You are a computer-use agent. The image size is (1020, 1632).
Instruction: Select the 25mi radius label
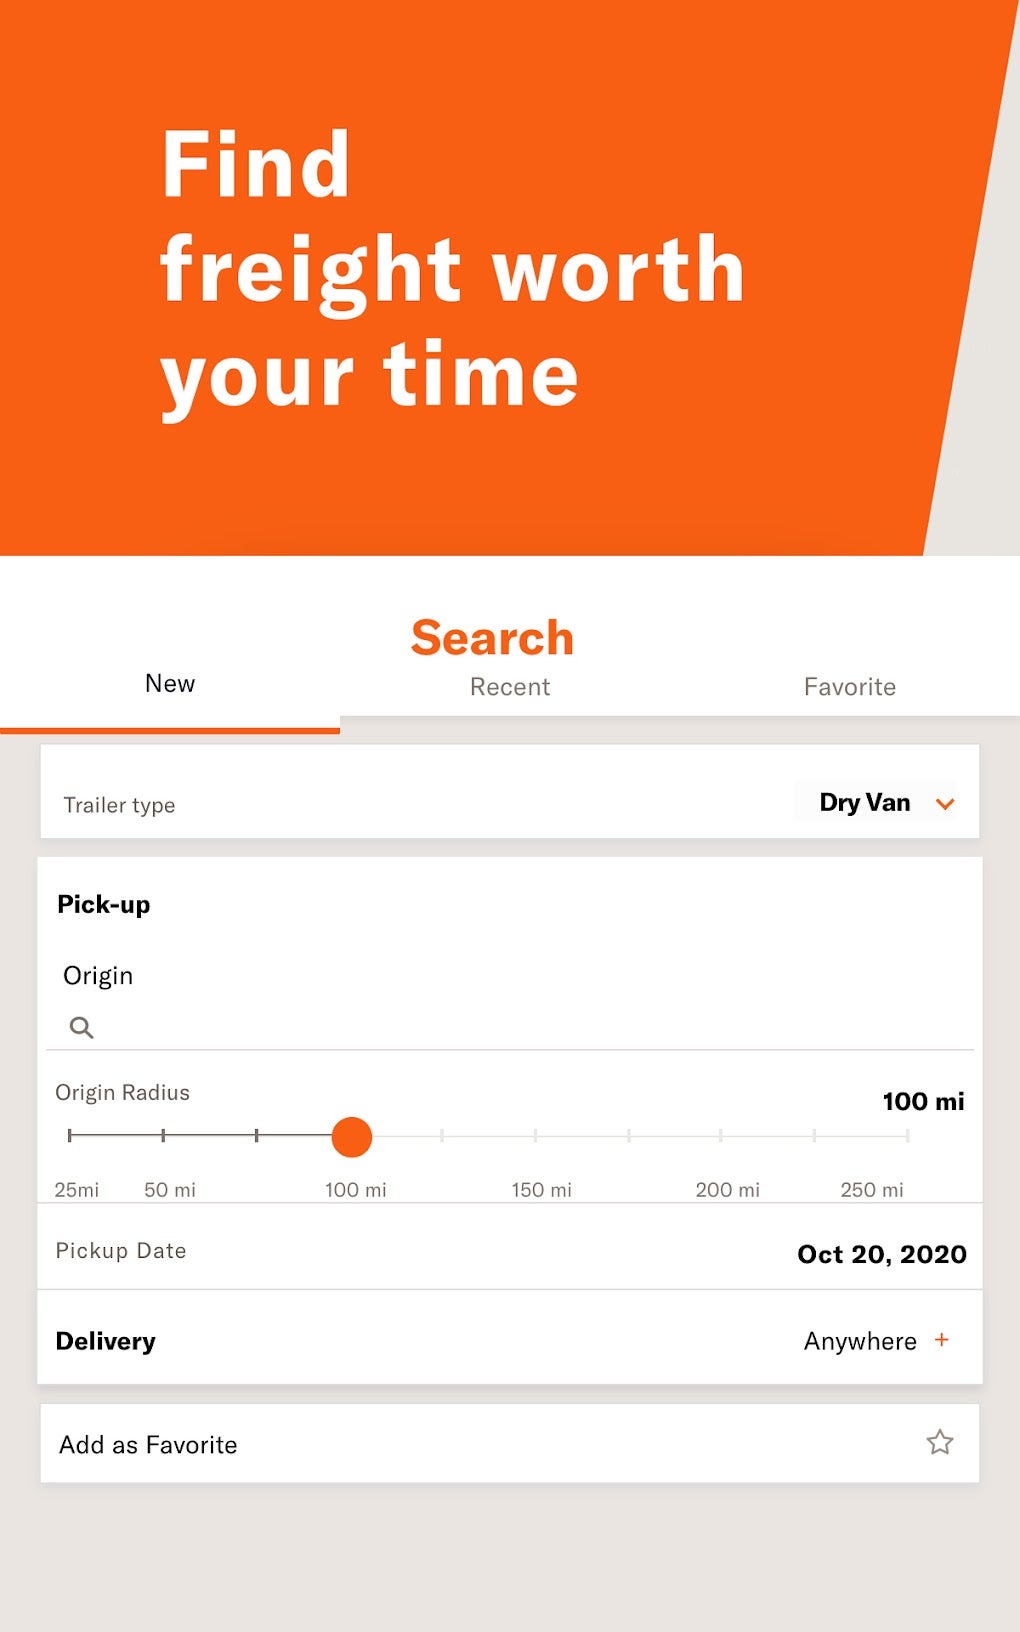coord(77,1190)
